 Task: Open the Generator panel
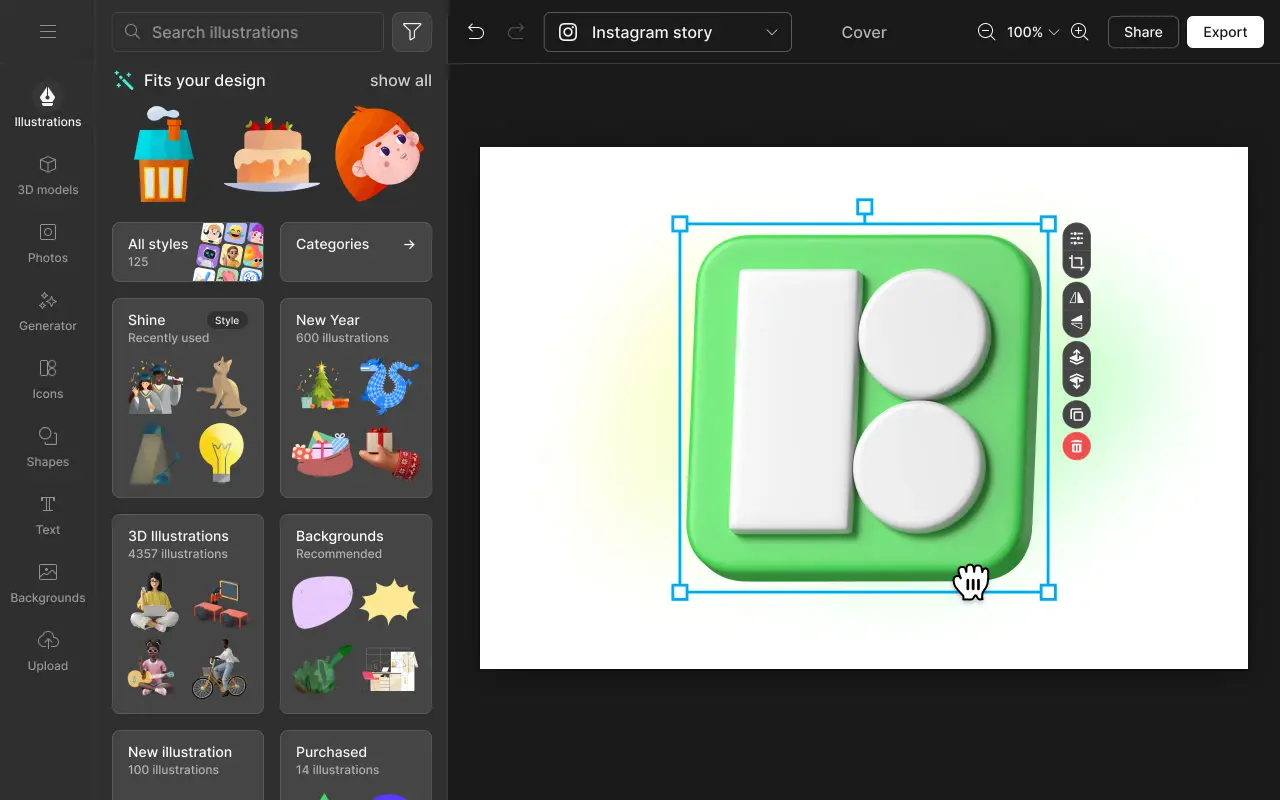point(47,311)
